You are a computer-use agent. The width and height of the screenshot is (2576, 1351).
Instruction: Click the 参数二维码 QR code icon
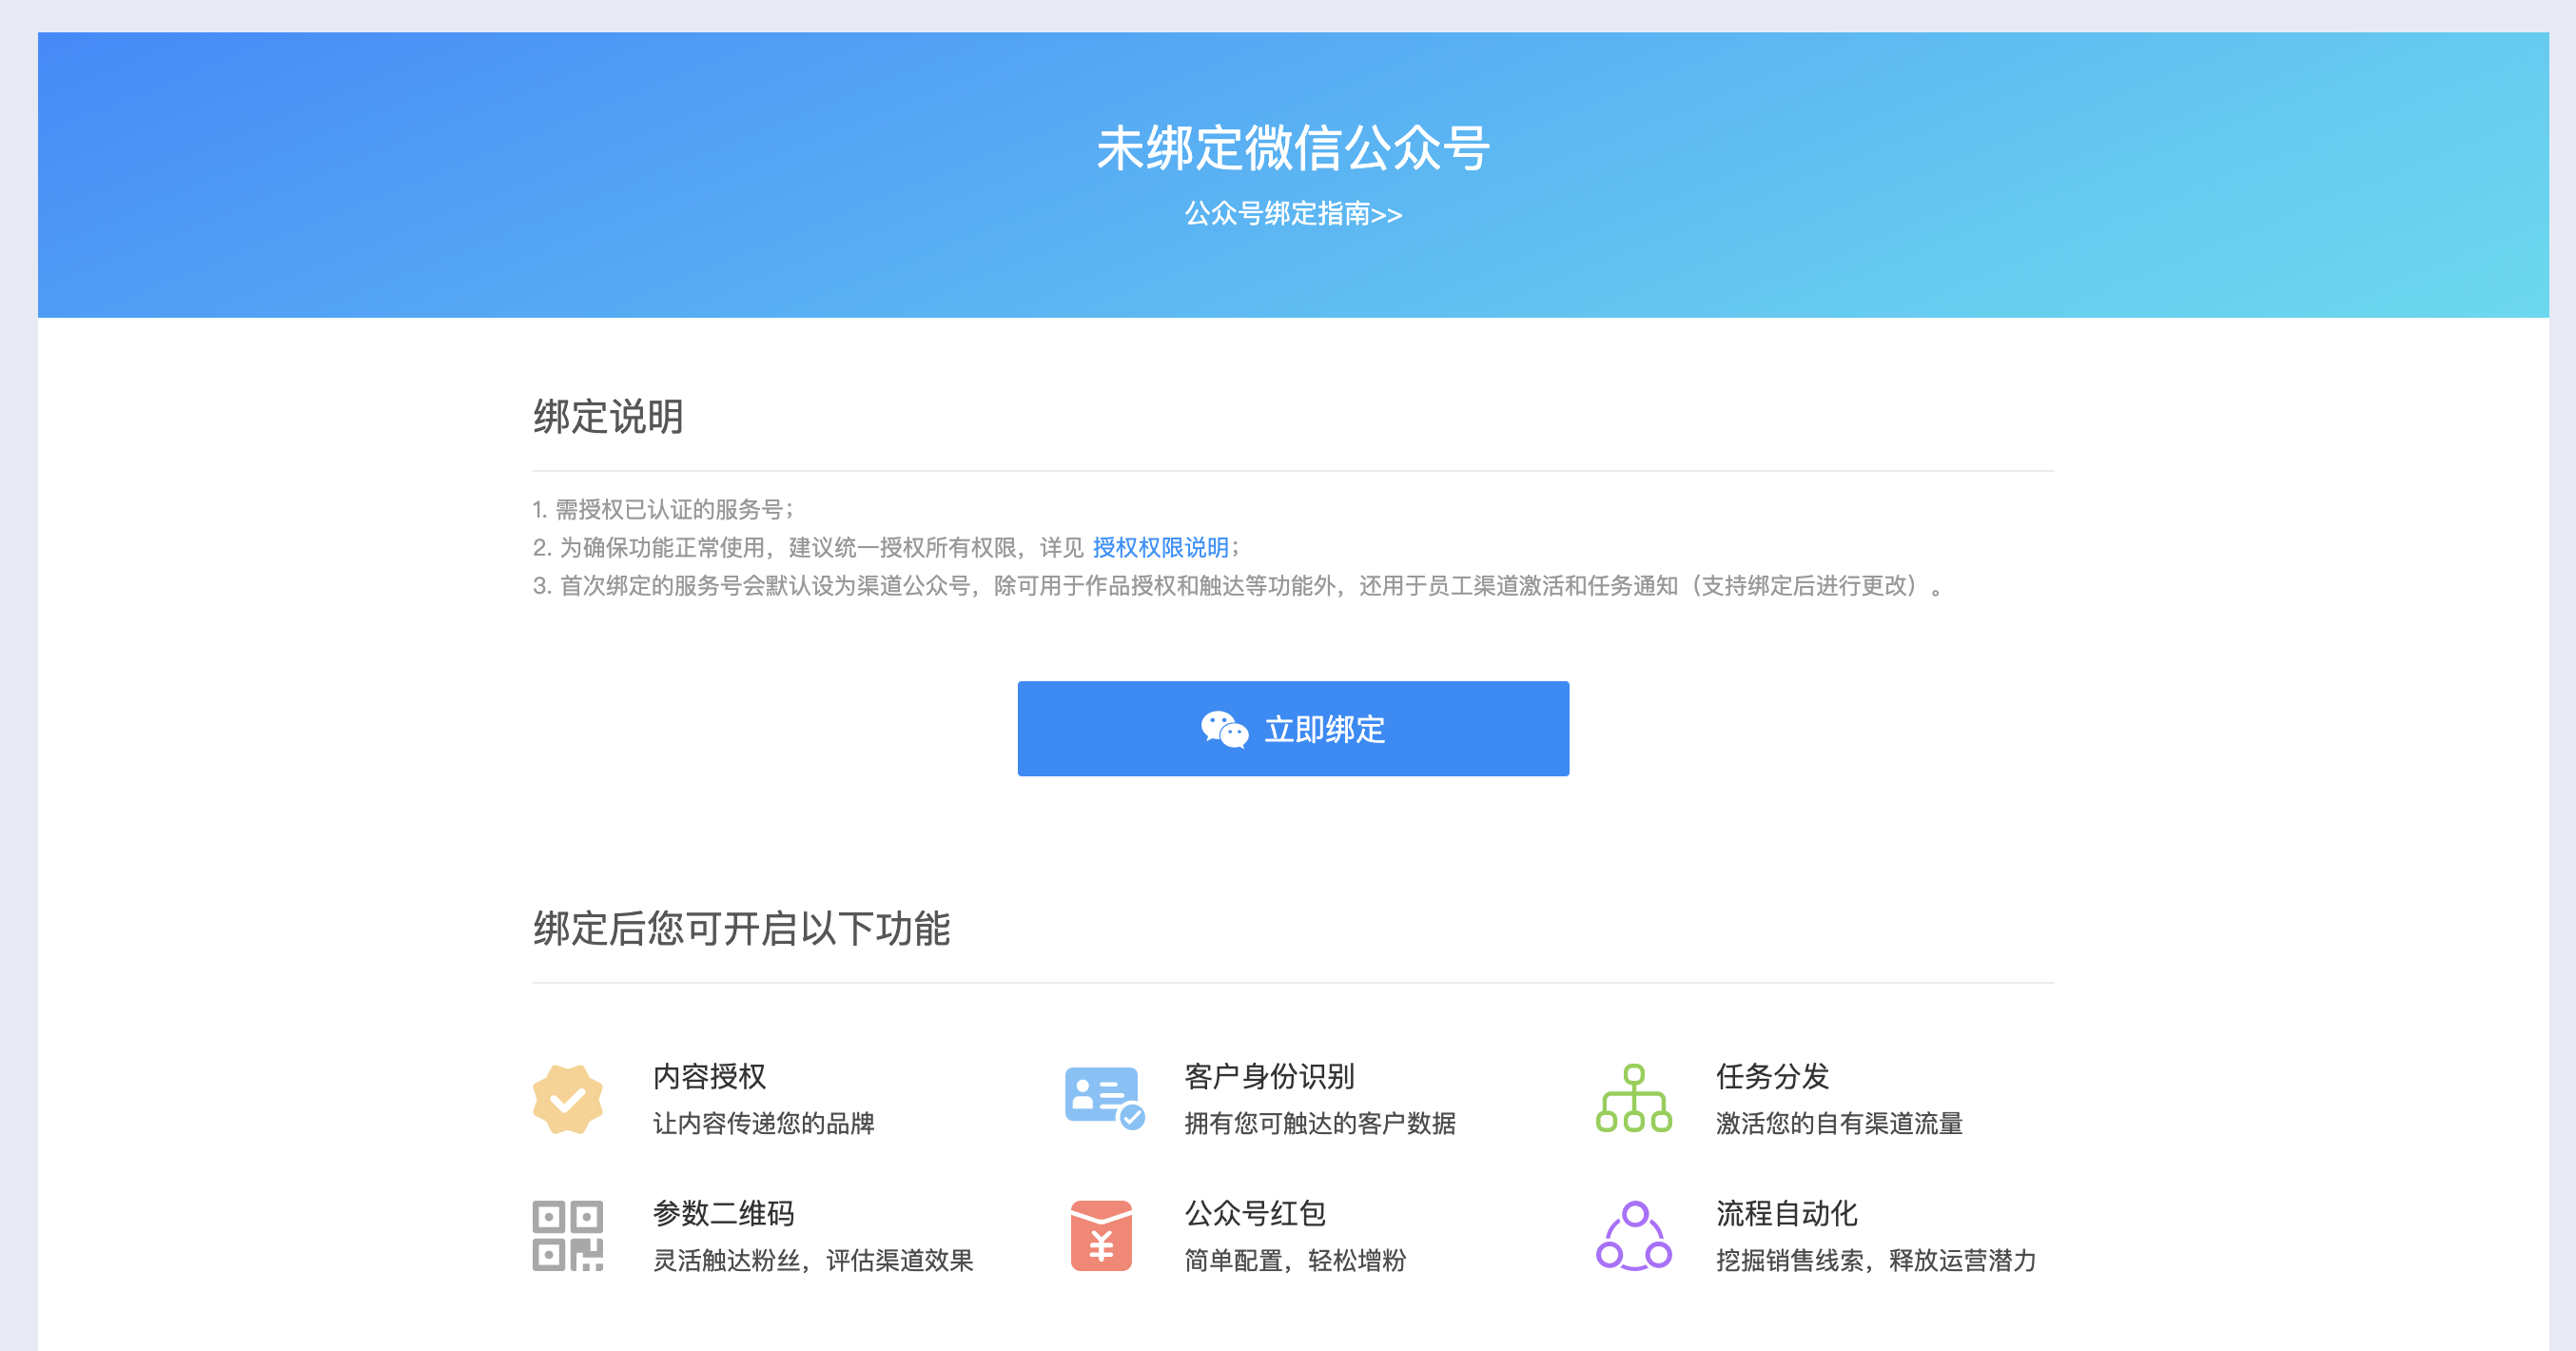click(568, 1236)
